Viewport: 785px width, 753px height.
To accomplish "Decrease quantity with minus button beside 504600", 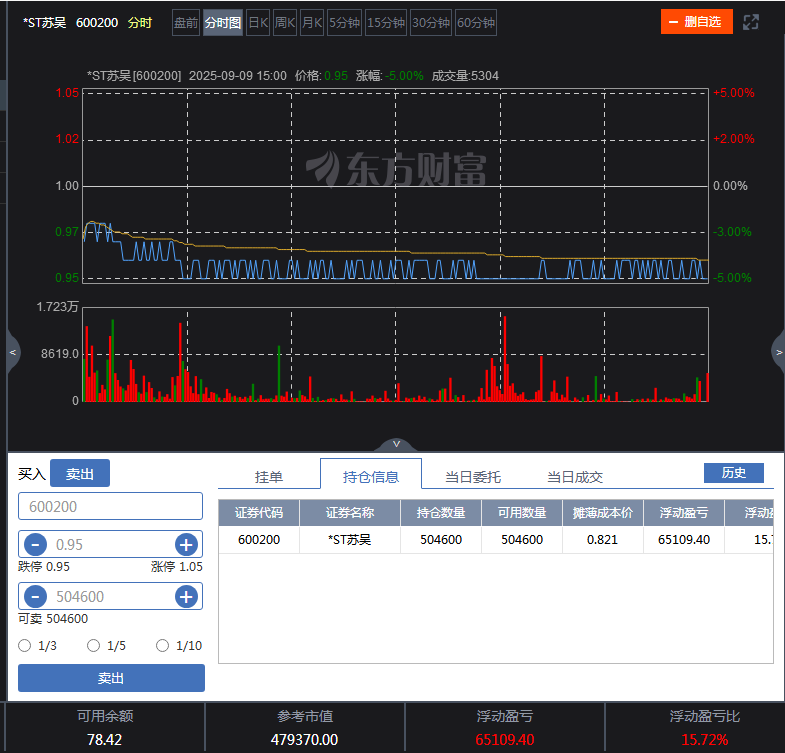I will coord(36,596).
